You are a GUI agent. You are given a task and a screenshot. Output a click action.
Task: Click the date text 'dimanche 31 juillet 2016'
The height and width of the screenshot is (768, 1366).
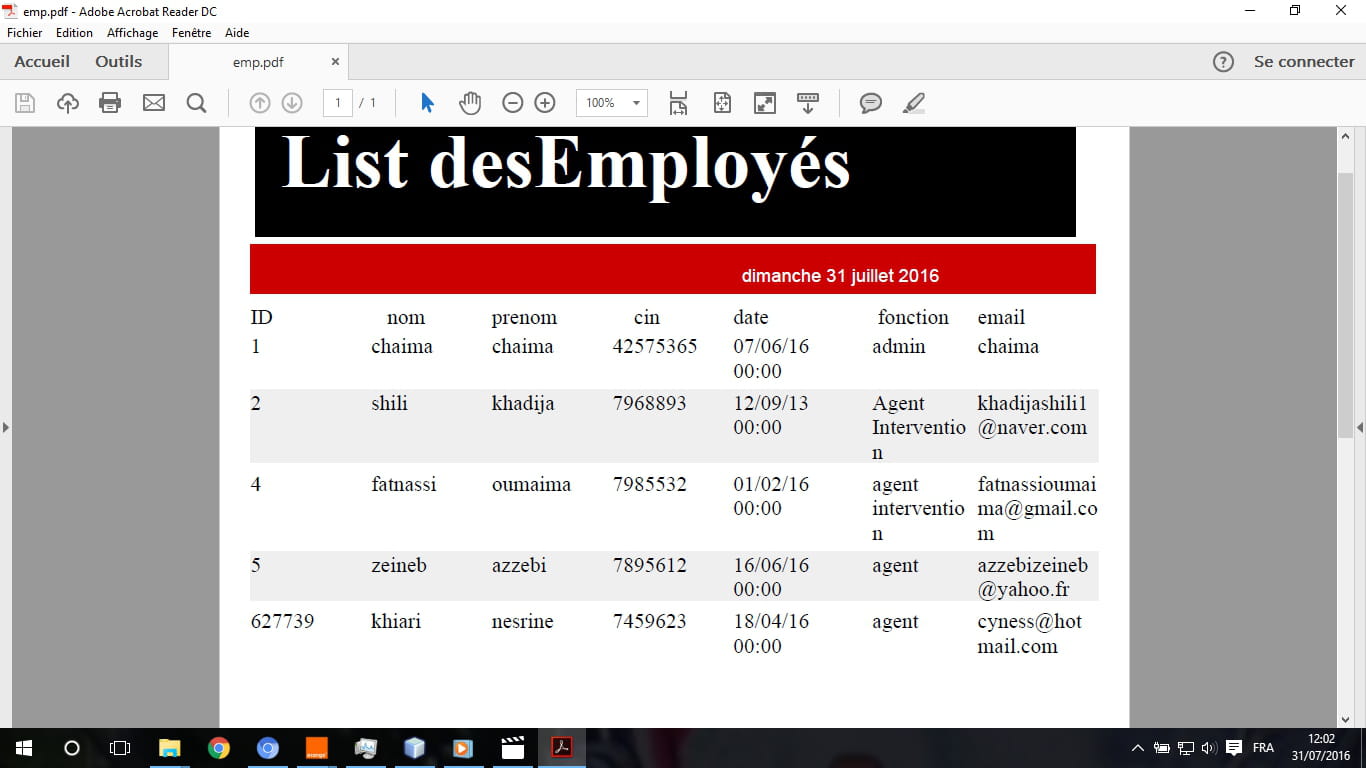pos(840,276)
